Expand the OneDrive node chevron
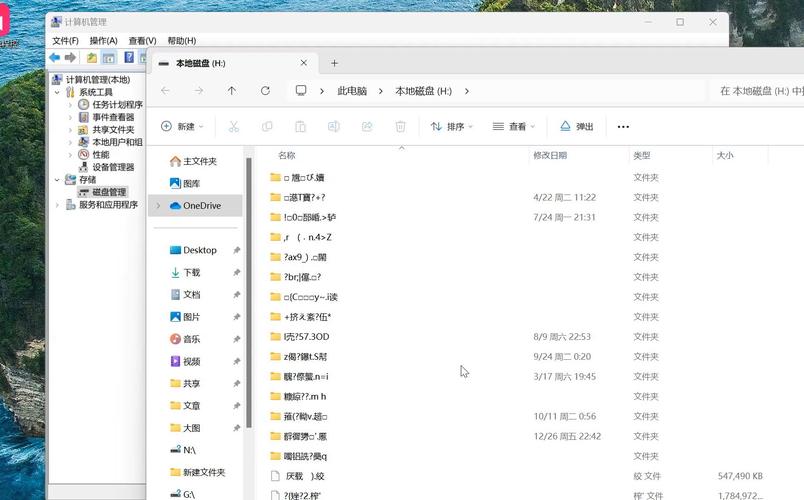 tap(158, 206)
